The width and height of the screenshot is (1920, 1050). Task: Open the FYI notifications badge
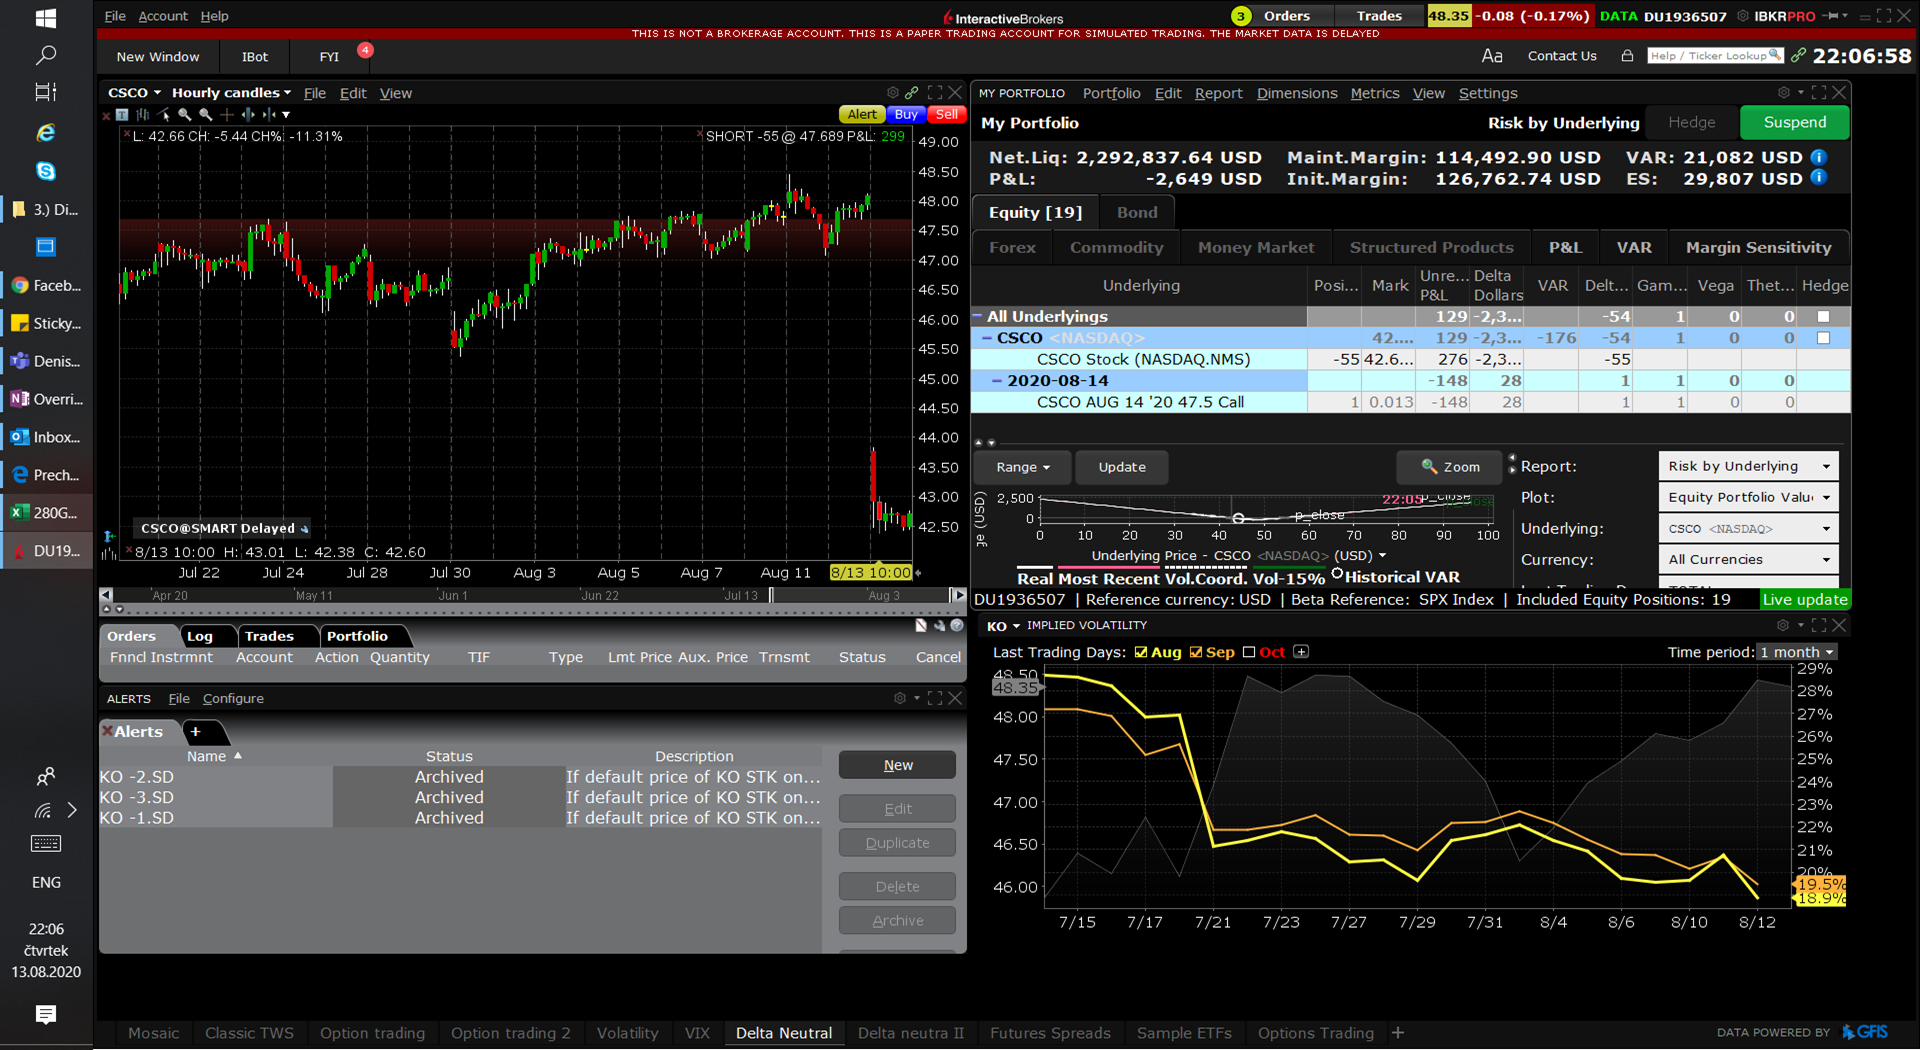[366, 50]
